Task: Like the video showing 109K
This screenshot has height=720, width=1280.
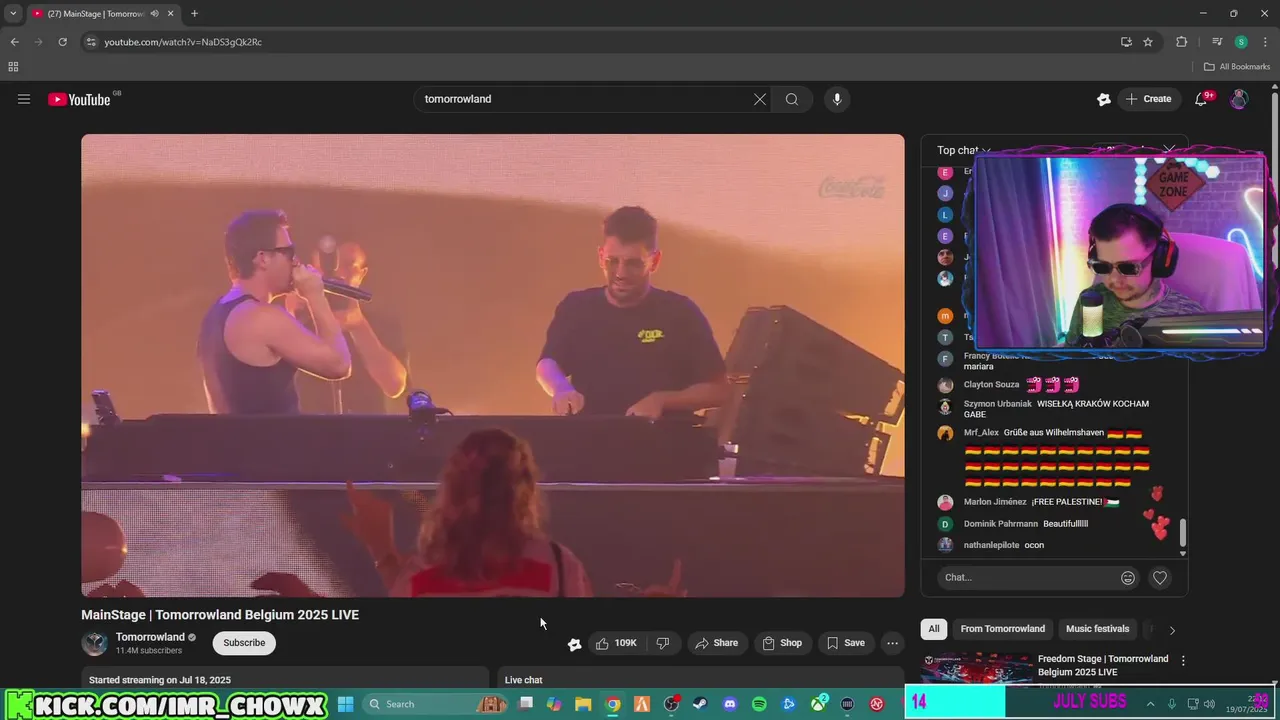Action: [x=616, y=643]
